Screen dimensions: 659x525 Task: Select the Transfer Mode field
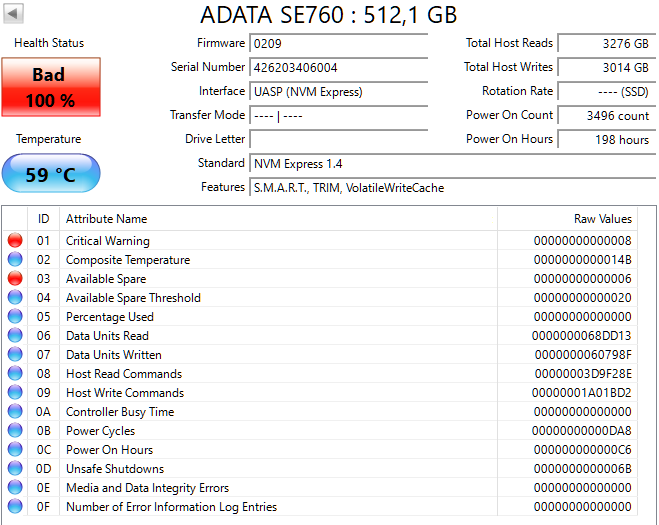coord(339,115)
